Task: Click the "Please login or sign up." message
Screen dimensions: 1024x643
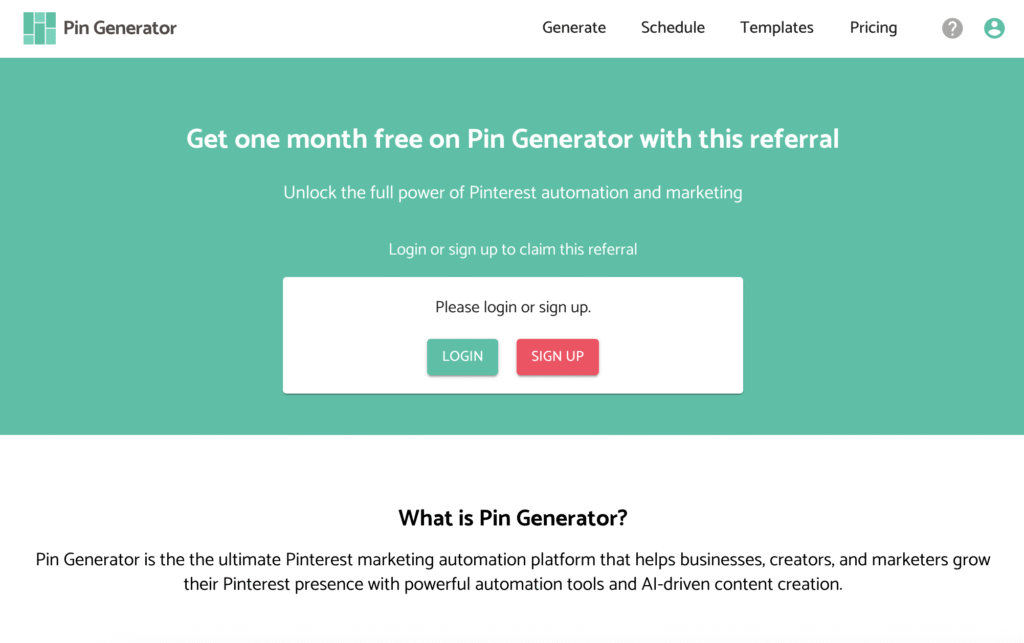Action: (x=512, y=307)
